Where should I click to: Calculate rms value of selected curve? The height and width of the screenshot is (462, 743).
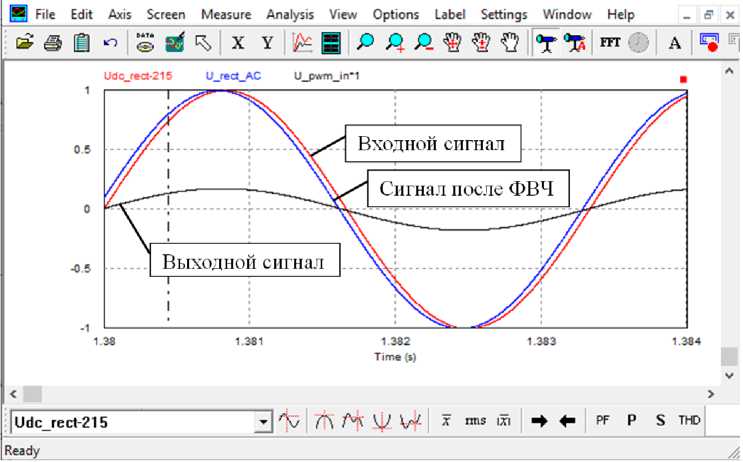click(475, 421)
